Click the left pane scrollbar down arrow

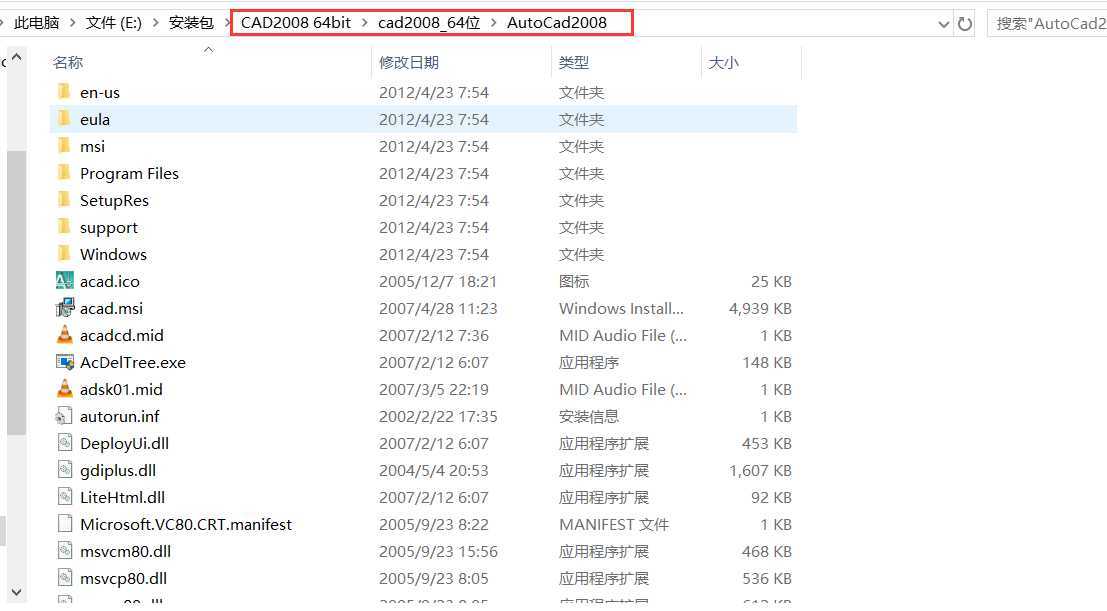[17, 592]
